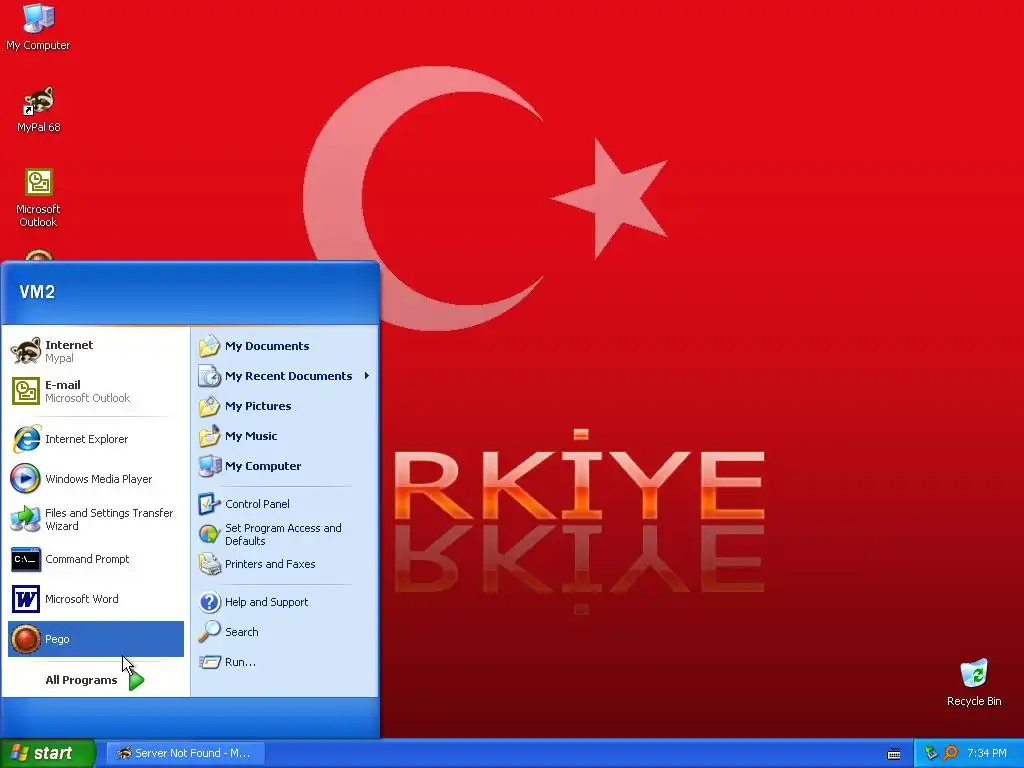Start Windows Media Player from Start menu
The width and height of the screenshot is (1024, 768).
(x=96, y=479)
